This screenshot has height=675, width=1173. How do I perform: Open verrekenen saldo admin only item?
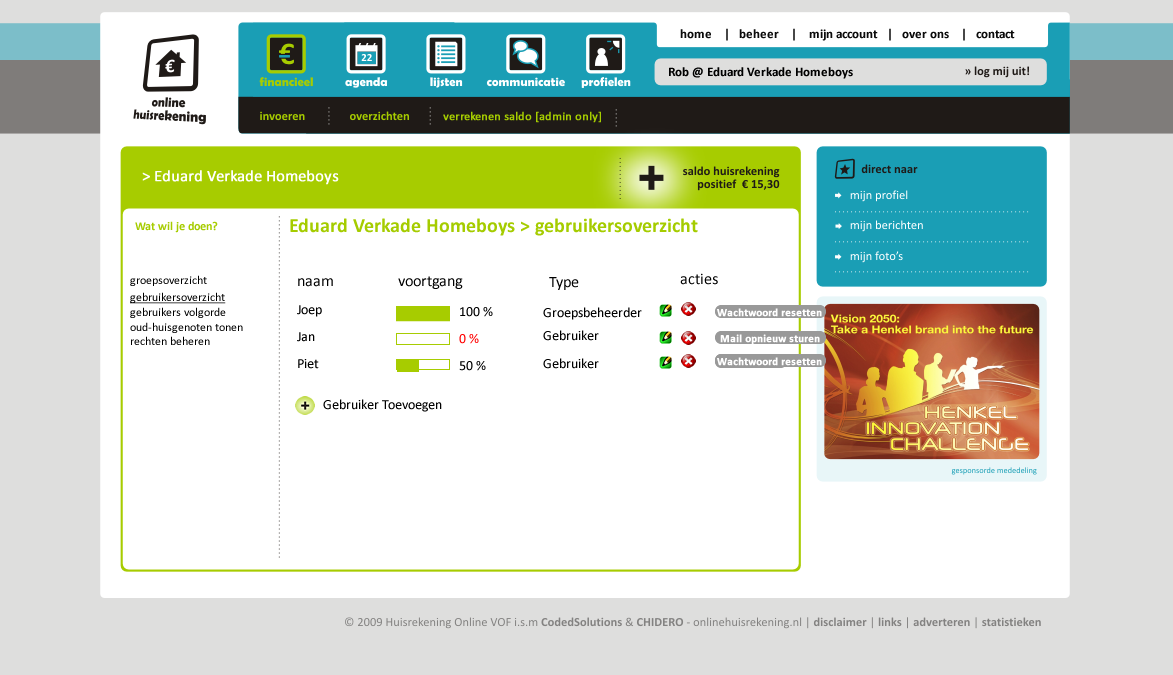click(x=522, y=116)
